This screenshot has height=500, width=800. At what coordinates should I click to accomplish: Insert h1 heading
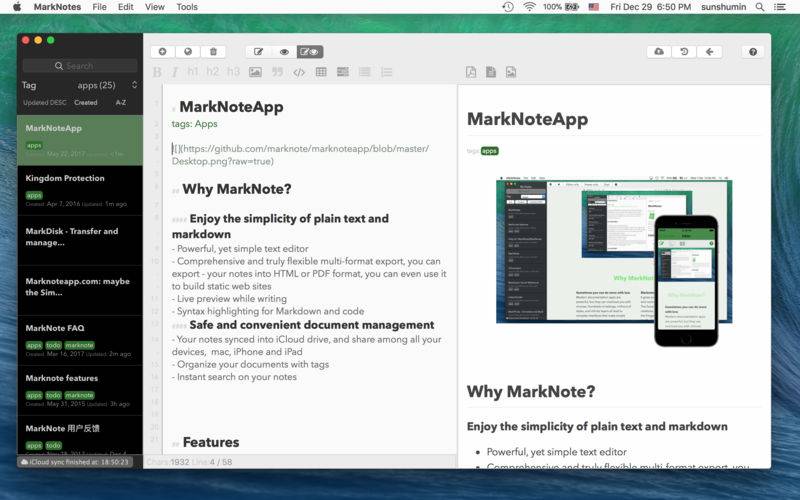192,71
